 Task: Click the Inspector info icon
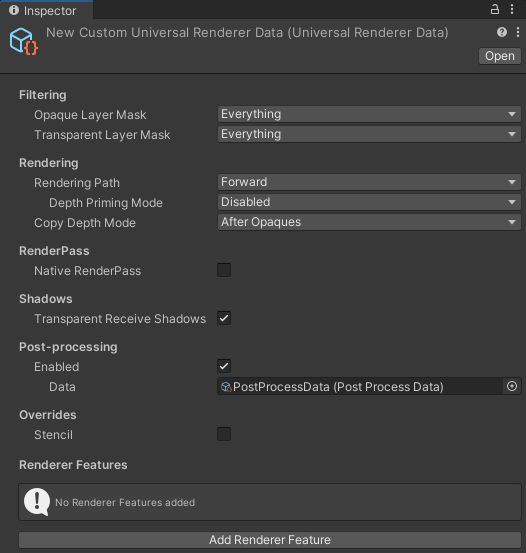point(14,10)
